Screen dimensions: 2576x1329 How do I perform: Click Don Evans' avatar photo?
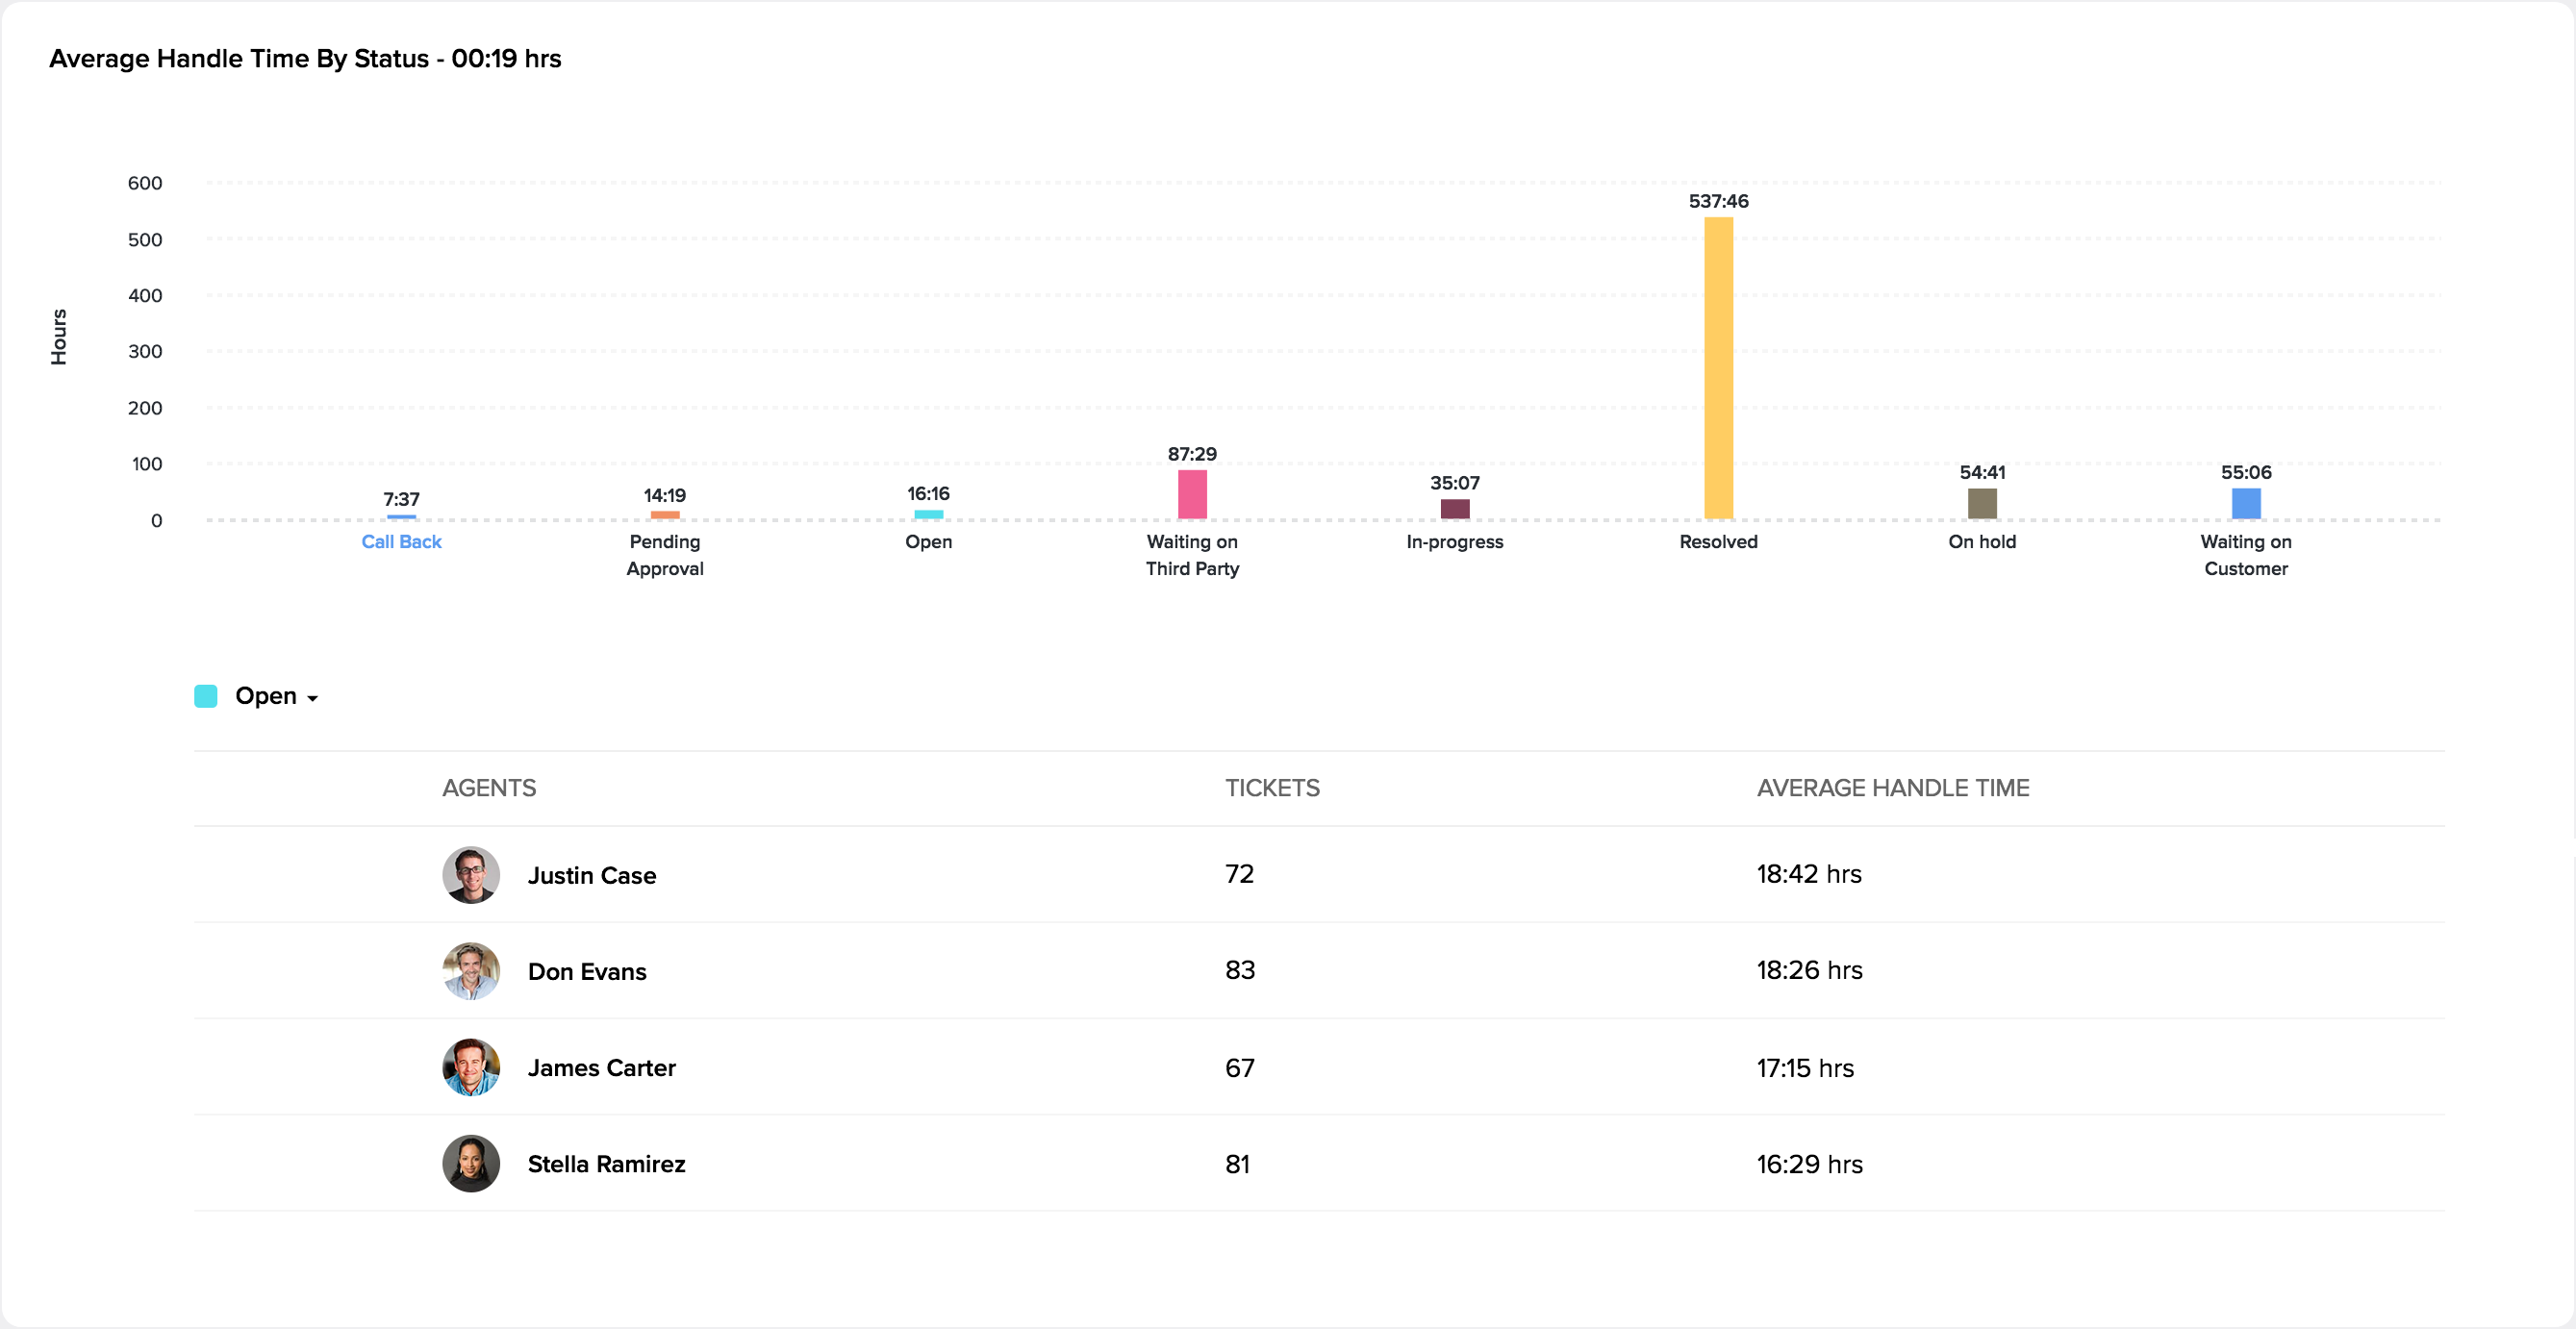click(x=471, y=971)
